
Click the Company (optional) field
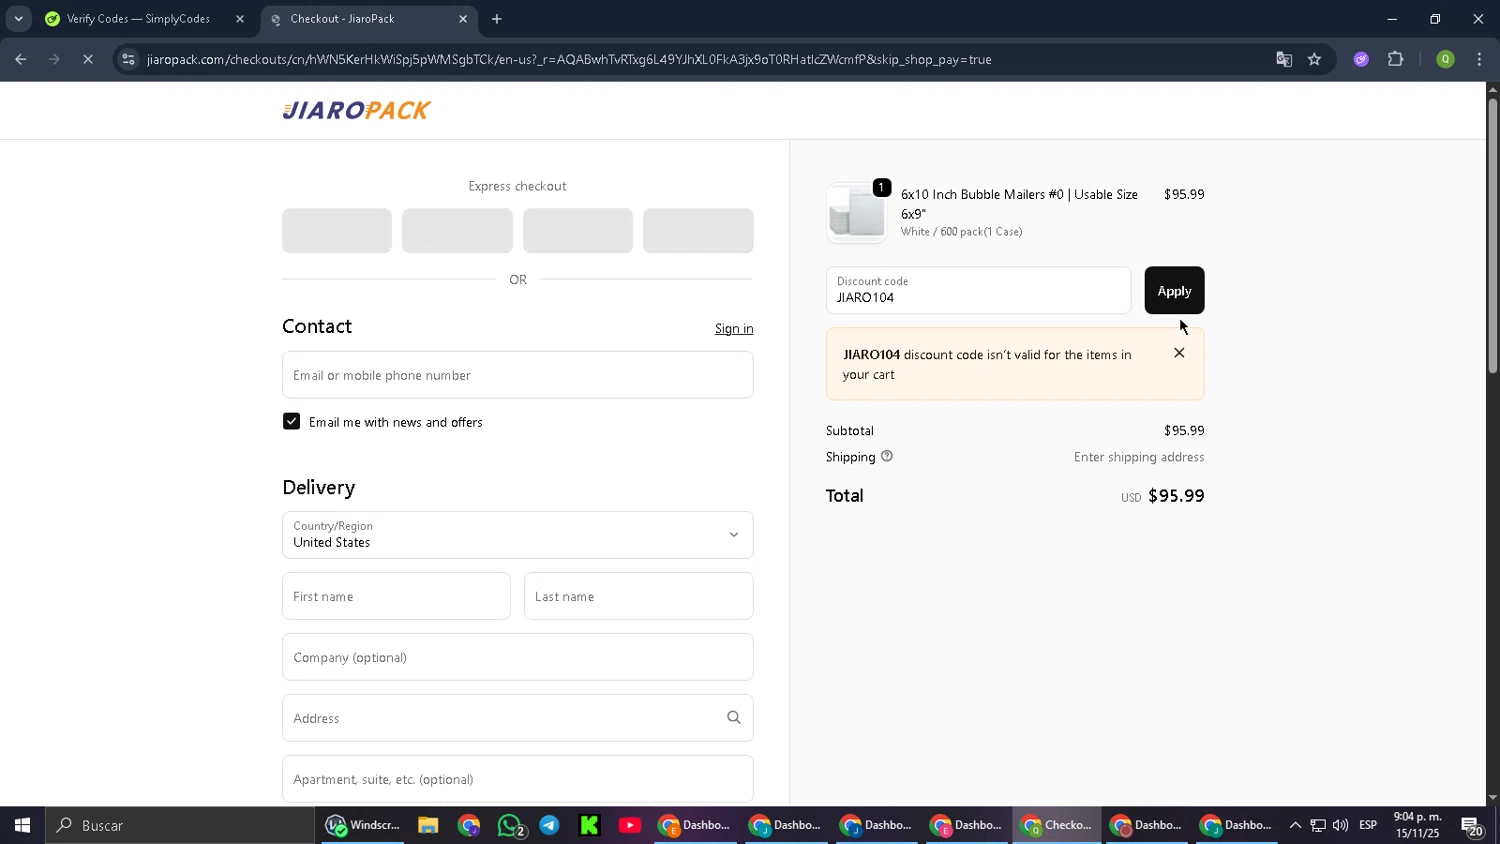click(x=517, y=657)
